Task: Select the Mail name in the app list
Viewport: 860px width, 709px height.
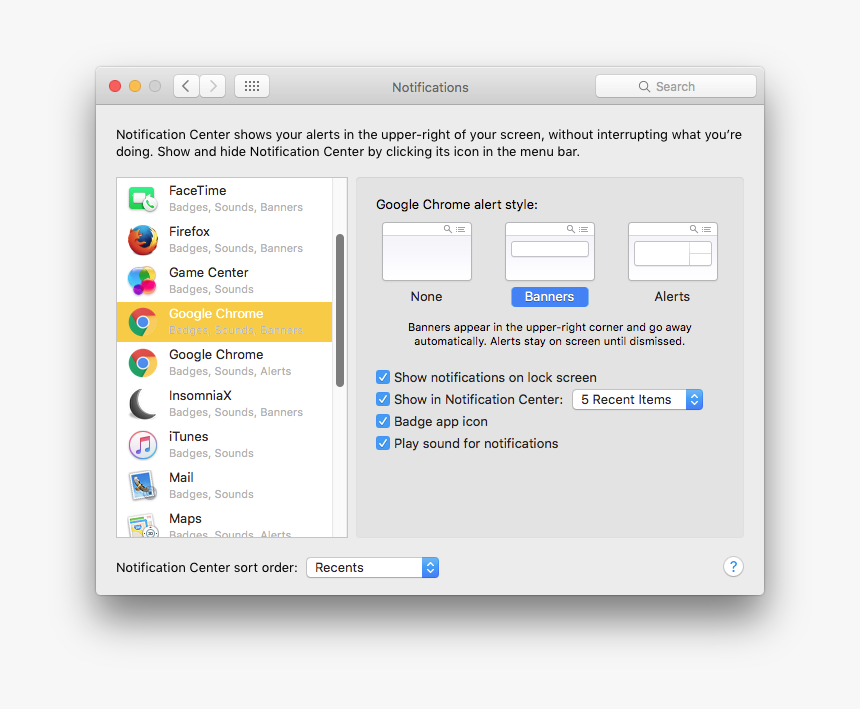Action: click(181, 478)
